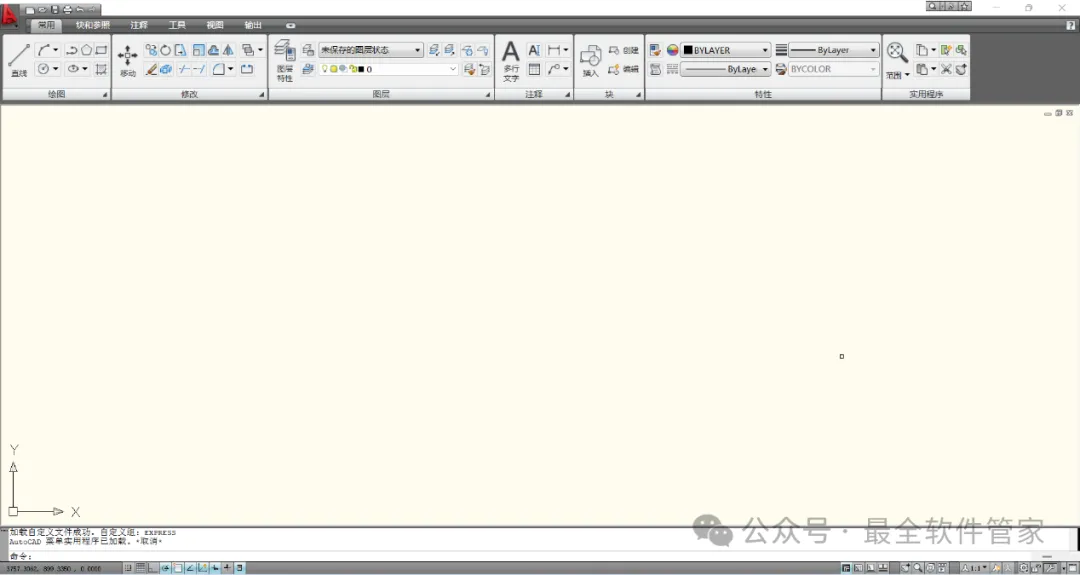1080x575 pixels.
Task: Click the Insert block (插入) icon
Action: [x=590, y=61]
